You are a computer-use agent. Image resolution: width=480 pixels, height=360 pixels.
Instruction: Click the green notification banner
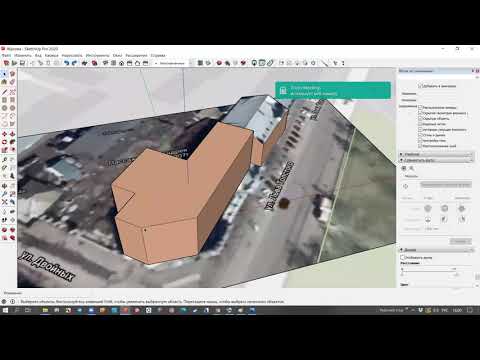[x=333, y=90]
